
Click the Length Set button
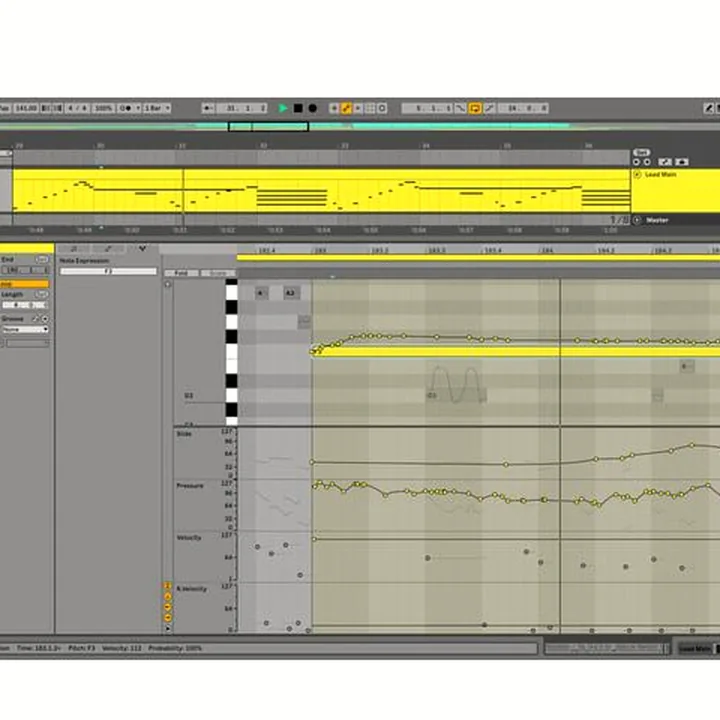click(x=42, y=294)
